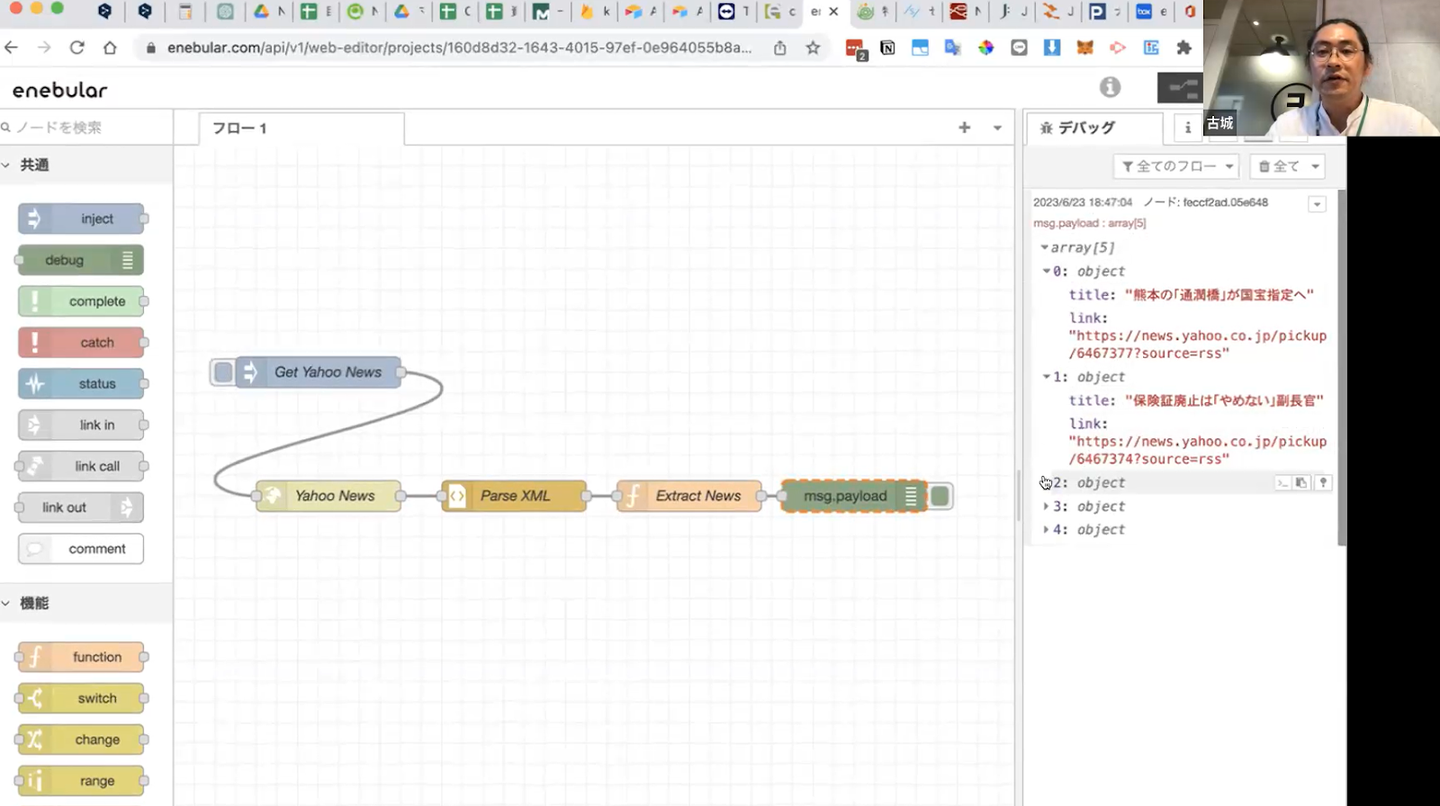Add a new flow with plus icon
Image resolution: width=1440 pixels, height=806 pixels.
pyautogui.click(x=964, y=128)
